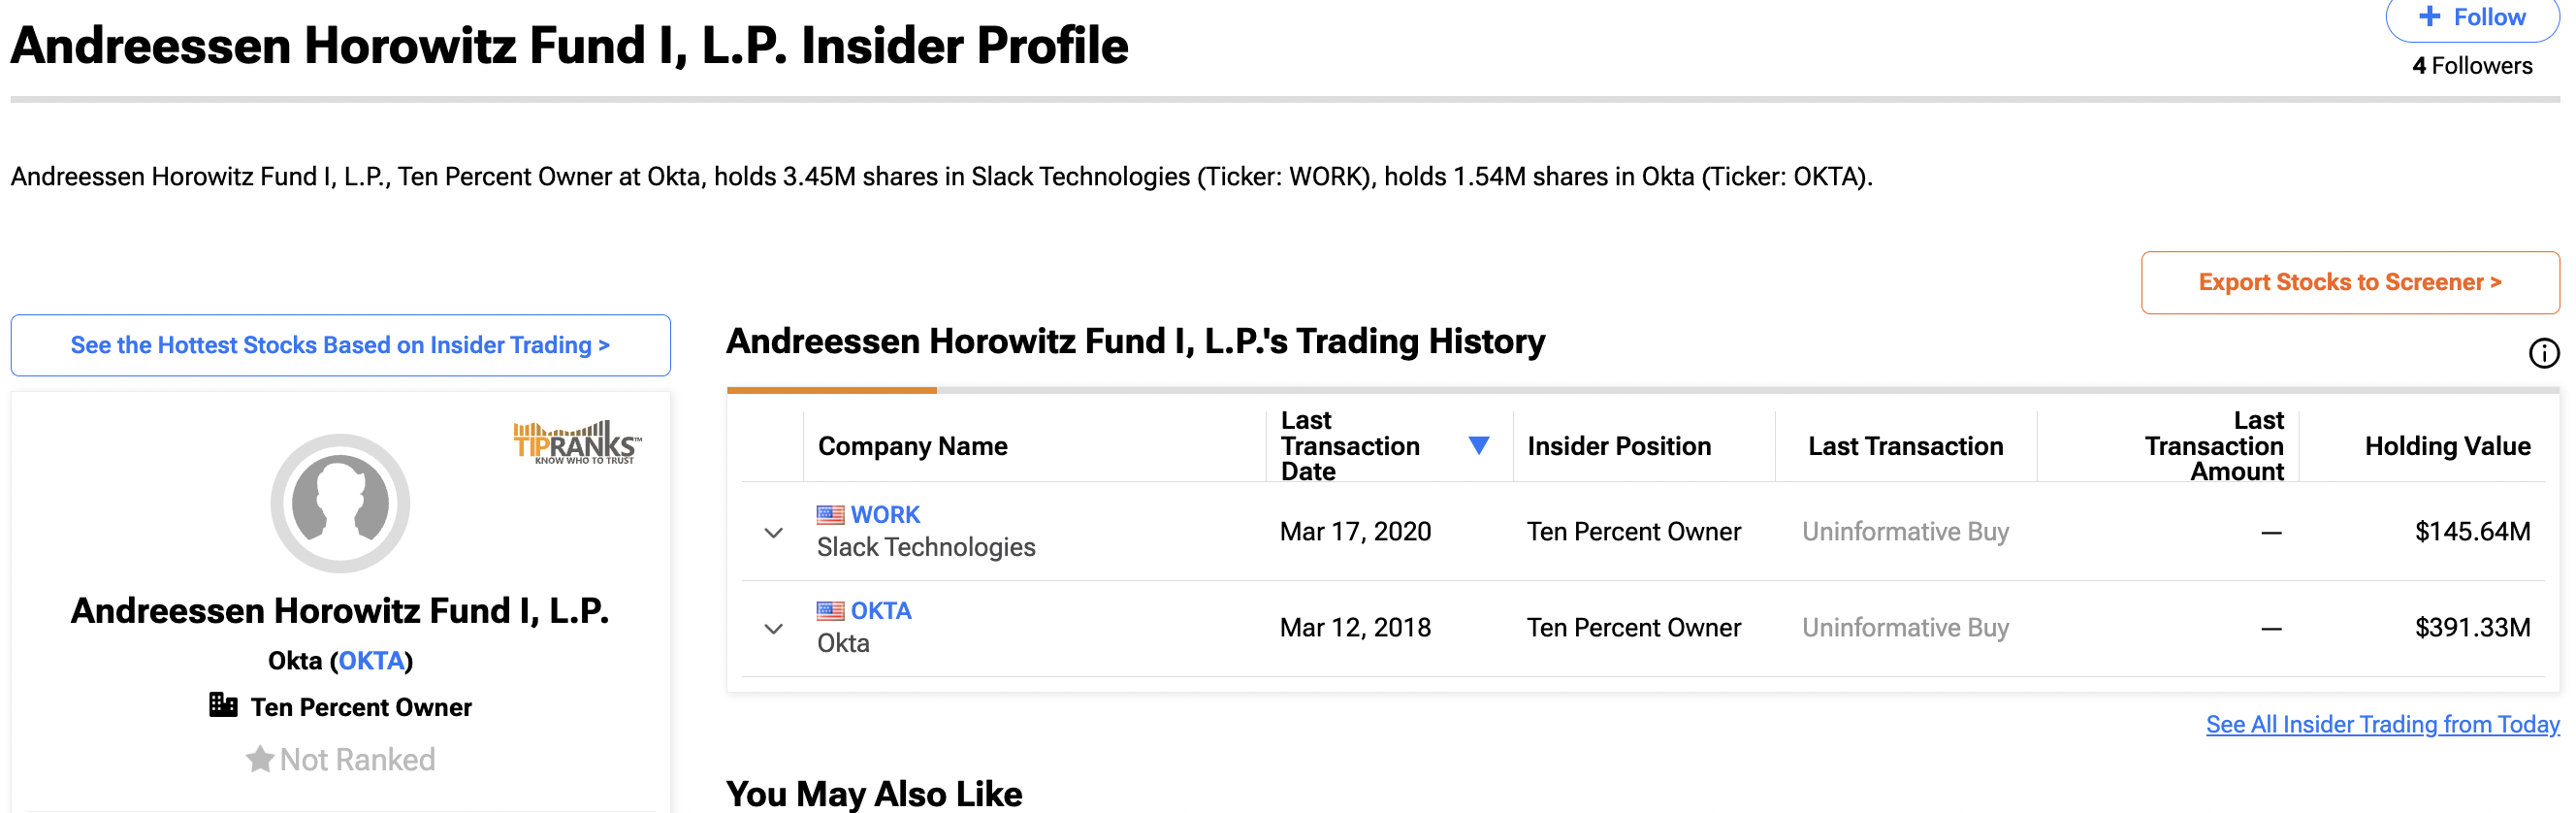Sort by Company Name column header

point(912,446)
